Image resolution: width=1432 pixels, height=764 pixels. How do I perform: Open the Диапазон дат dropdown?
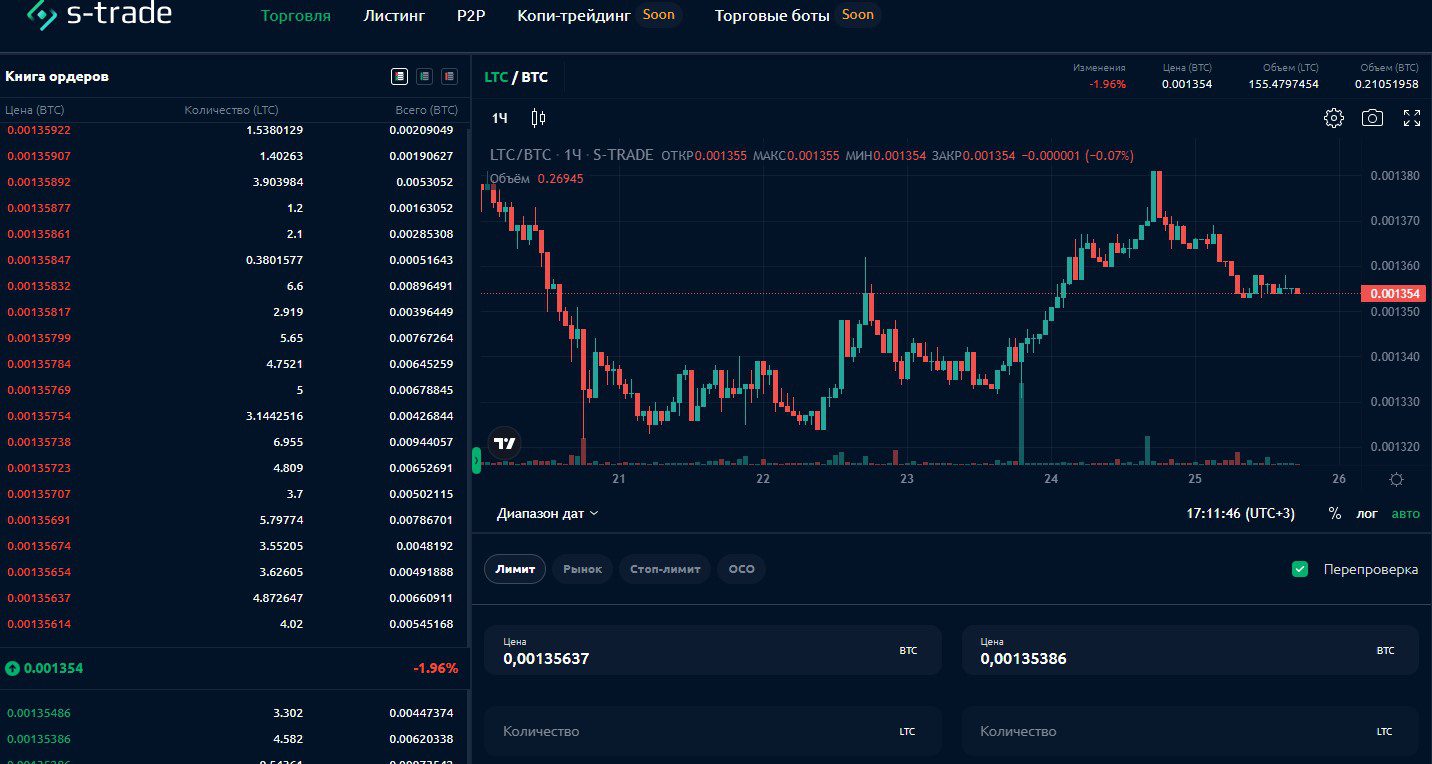[548, 513]
